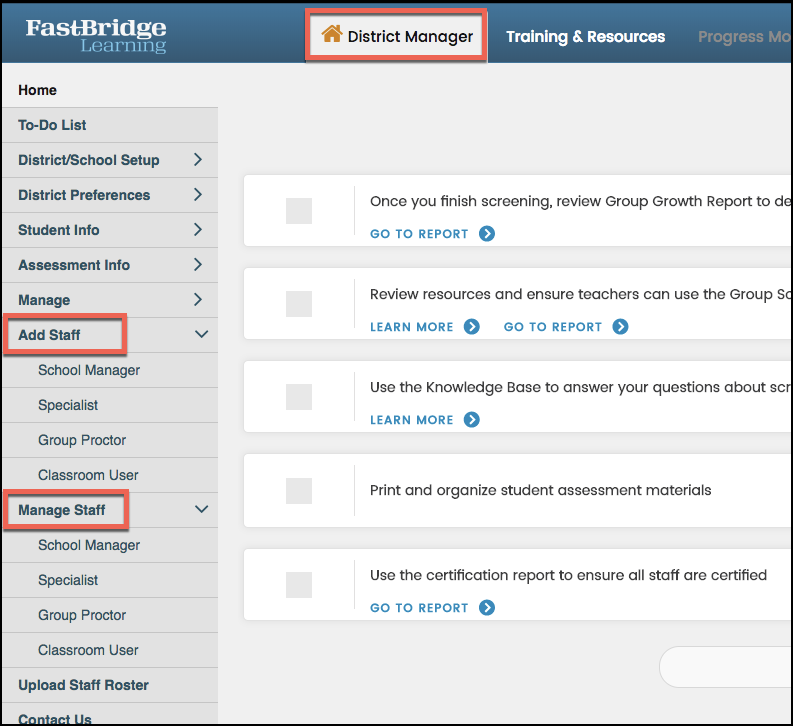
Task: Select Specialist under Manage Staff
Action: (x=68, y=580)
